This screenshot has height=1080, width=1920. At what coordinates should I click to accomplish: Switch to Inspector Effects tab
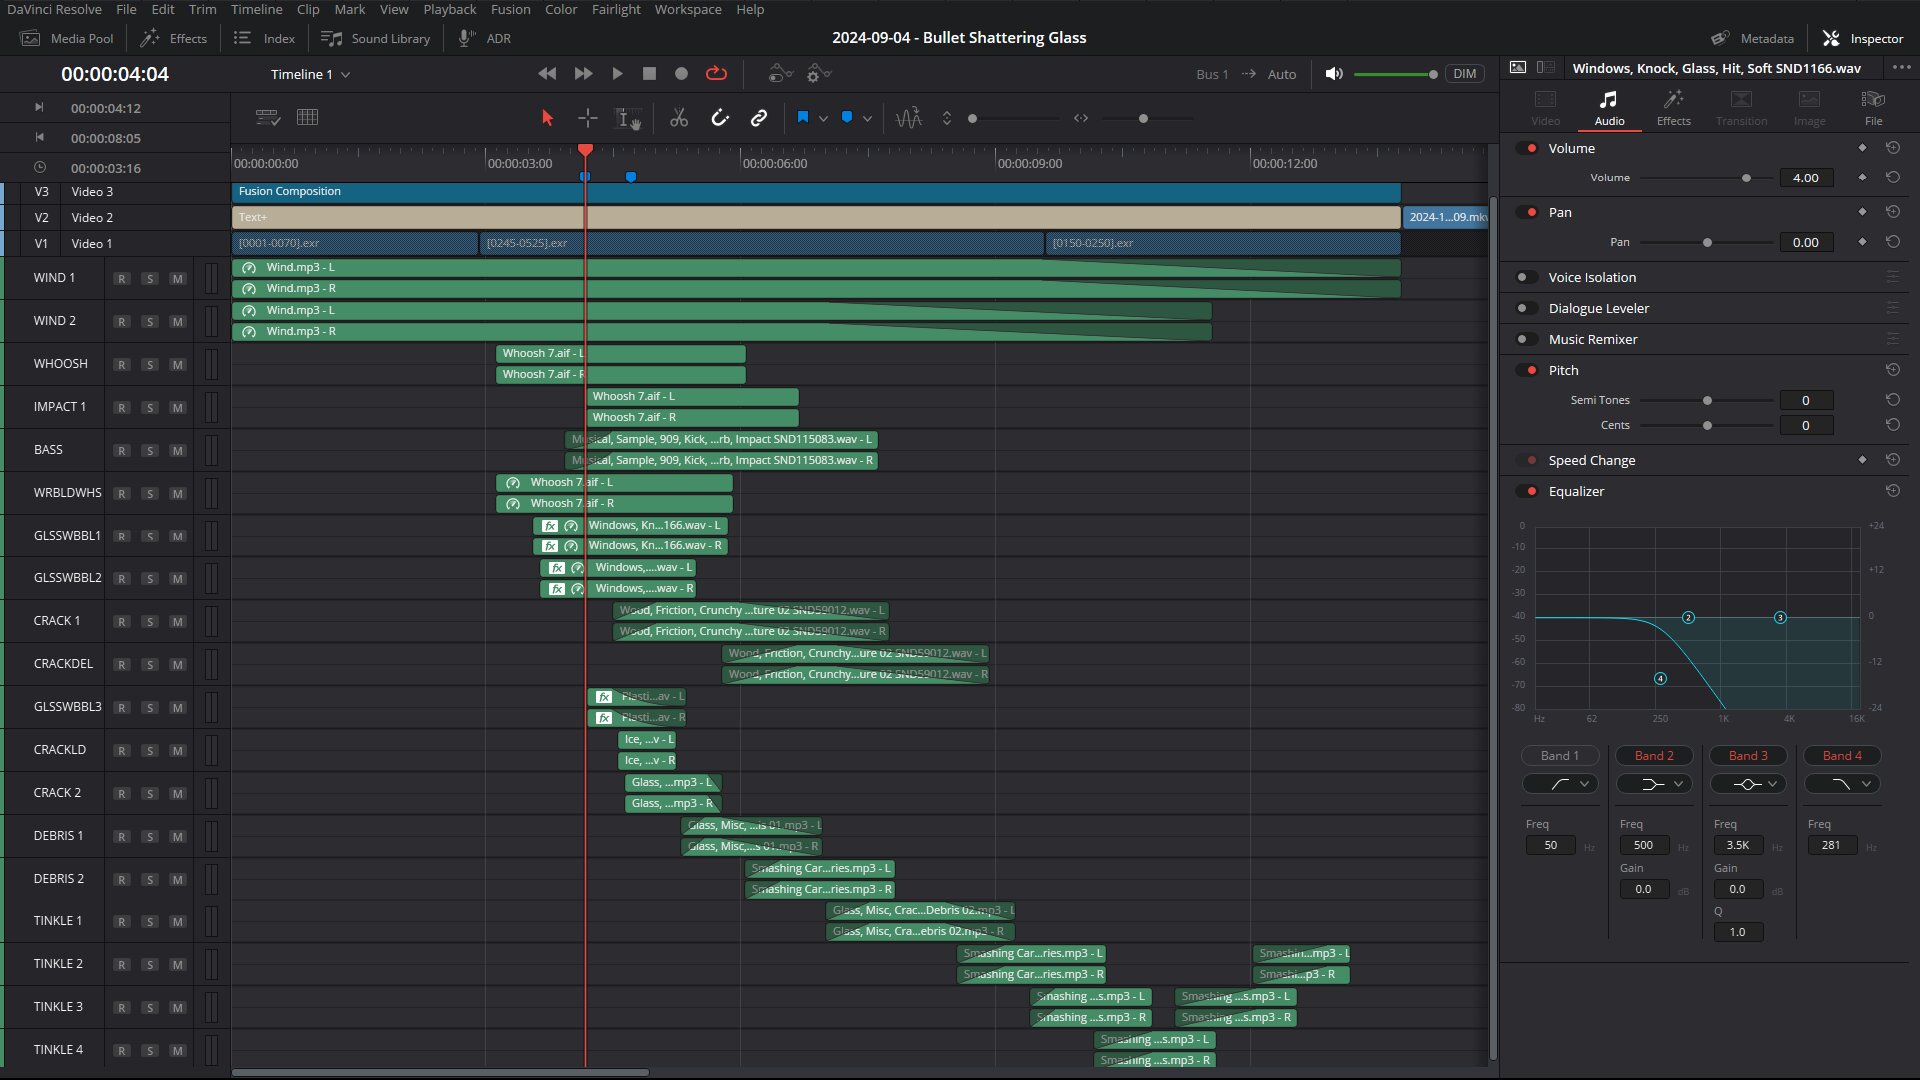click(x=1673, y=108)
